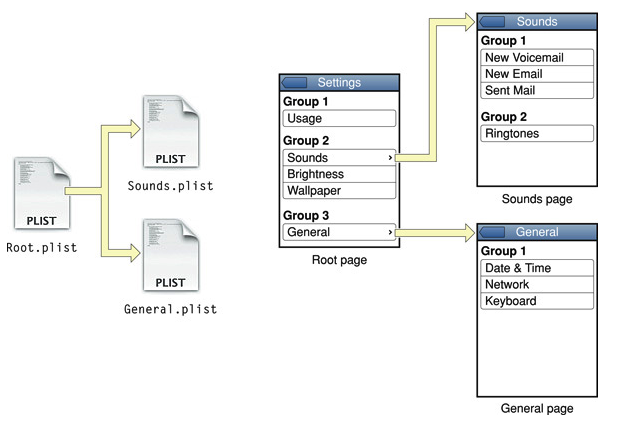Click the Settings title bar text
Screen dimensions: 621x427
[339, 82]
